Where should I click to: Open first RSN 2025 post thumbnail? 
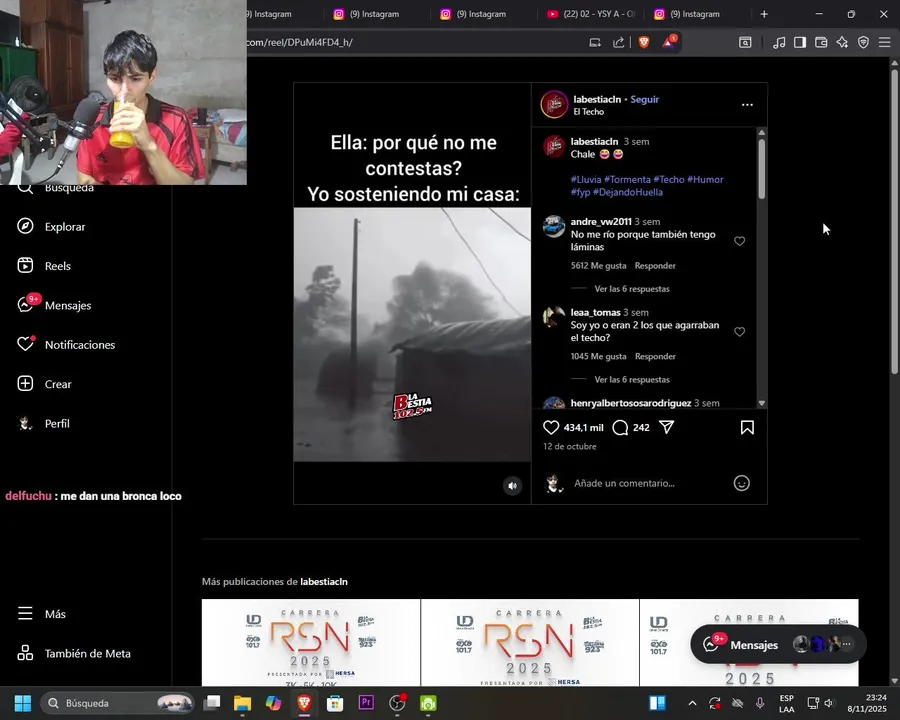311,642
